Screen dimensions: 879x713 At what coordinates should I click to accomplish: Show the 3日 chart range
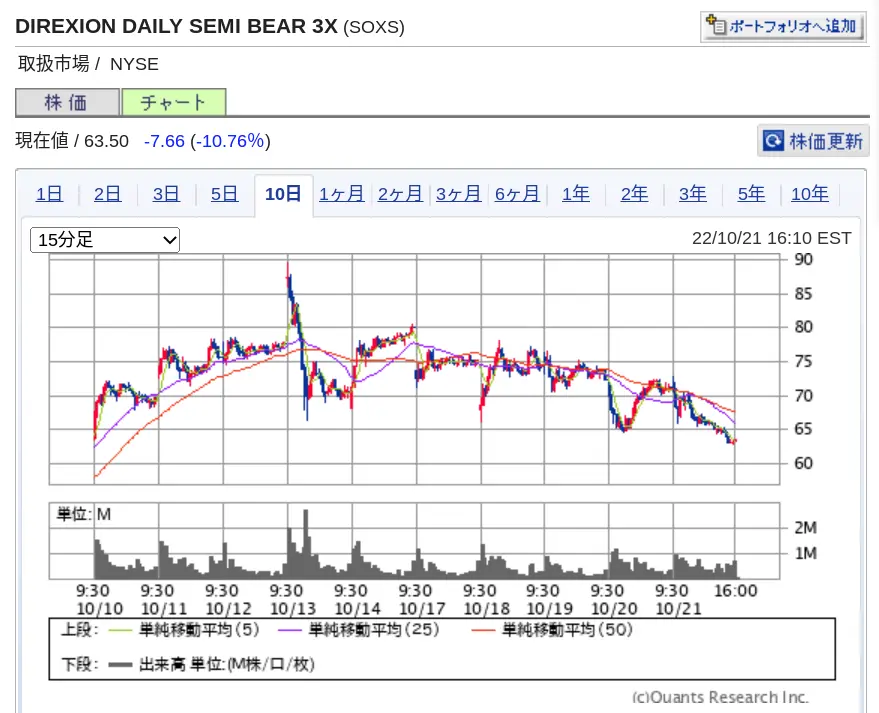[x=166, y=194]
